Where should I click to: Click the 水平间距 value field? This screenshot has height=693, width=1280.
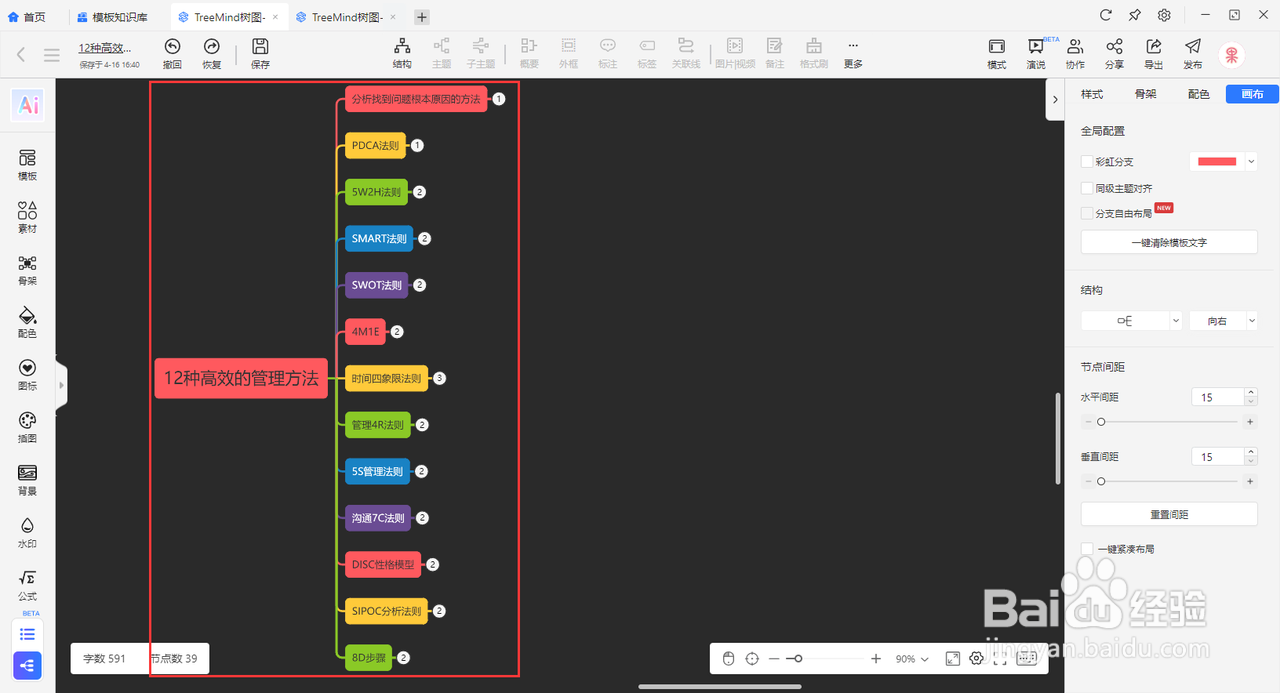point(1217,397)
